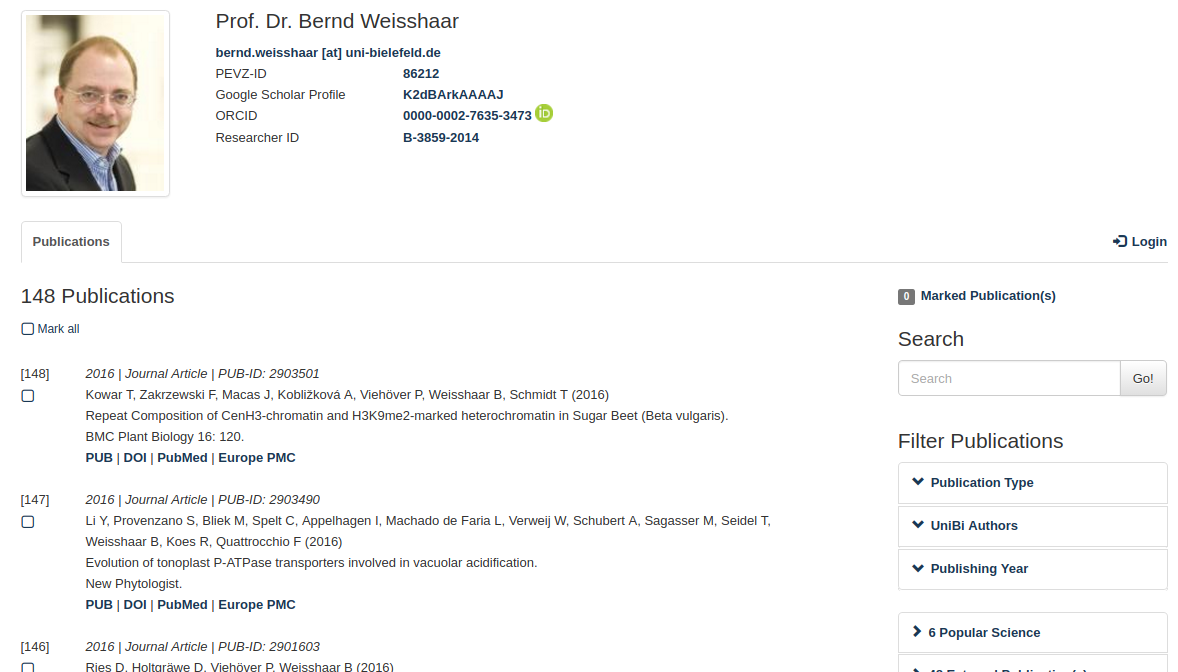The height and width of the screenshot is (672, 1178).
Task: Click Prof. Weisshaar's profile photo
Action: 95,104
